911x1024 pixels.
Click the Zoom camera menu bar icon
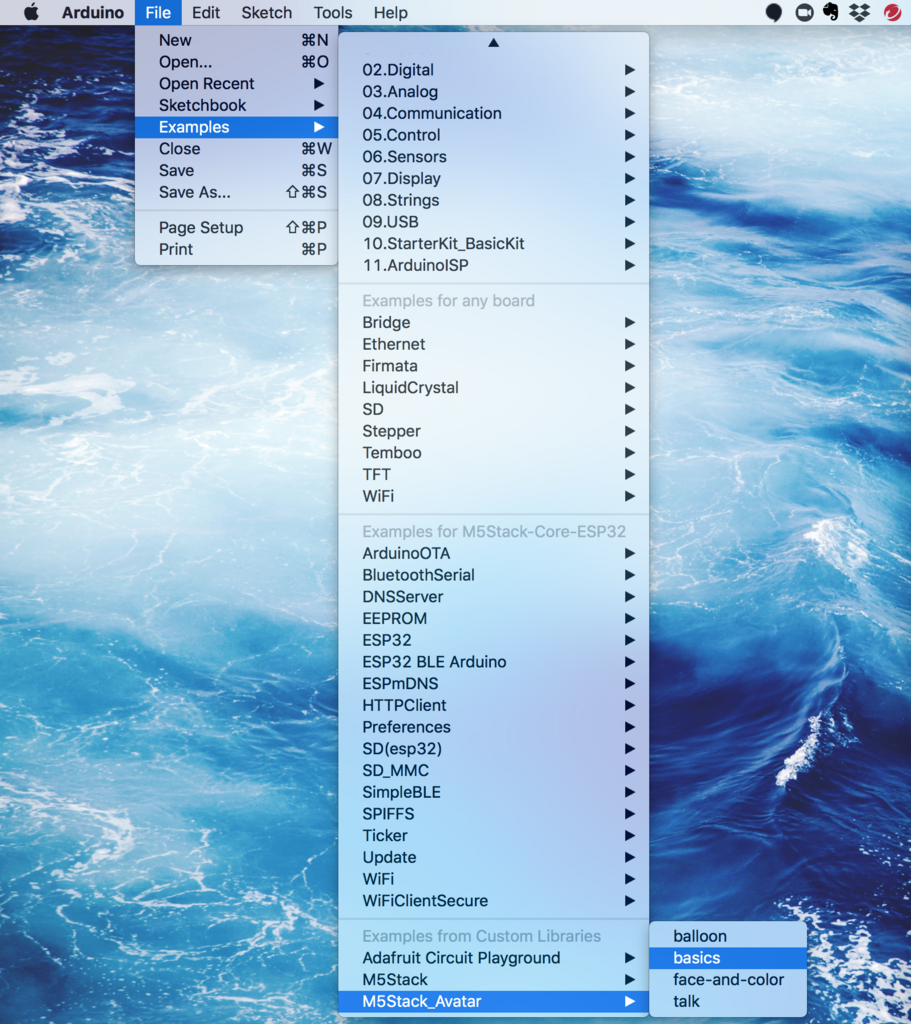click(x=805, y=12)
